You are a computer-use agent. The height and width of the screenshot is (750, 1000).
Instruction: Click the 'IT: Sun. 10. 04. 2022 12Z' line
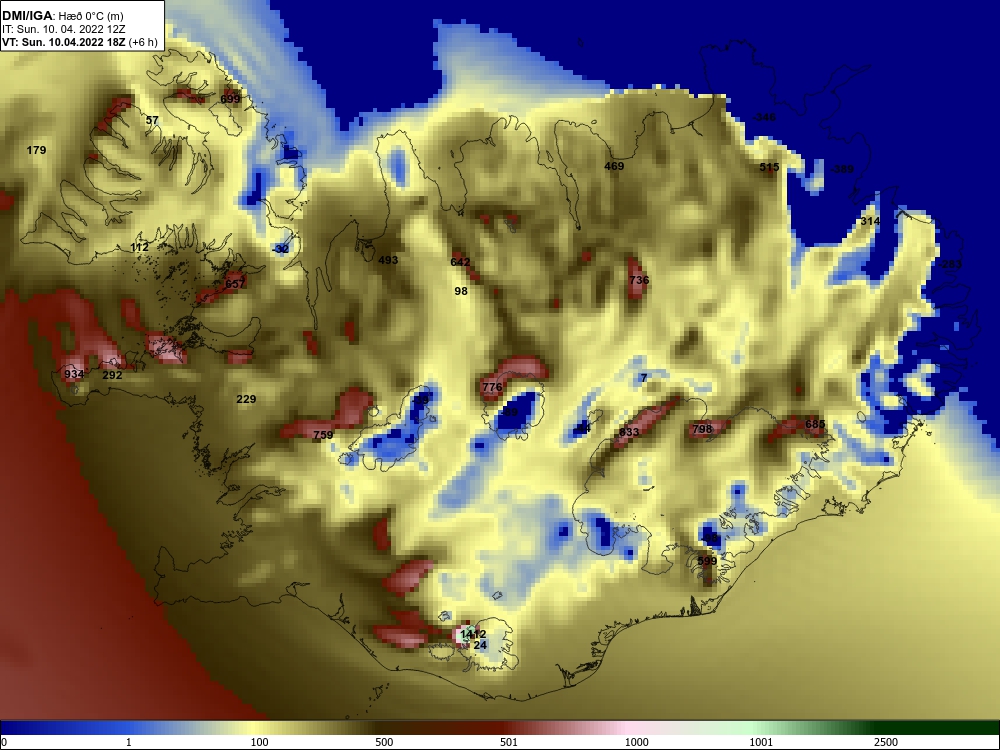(x=63, y=29)
